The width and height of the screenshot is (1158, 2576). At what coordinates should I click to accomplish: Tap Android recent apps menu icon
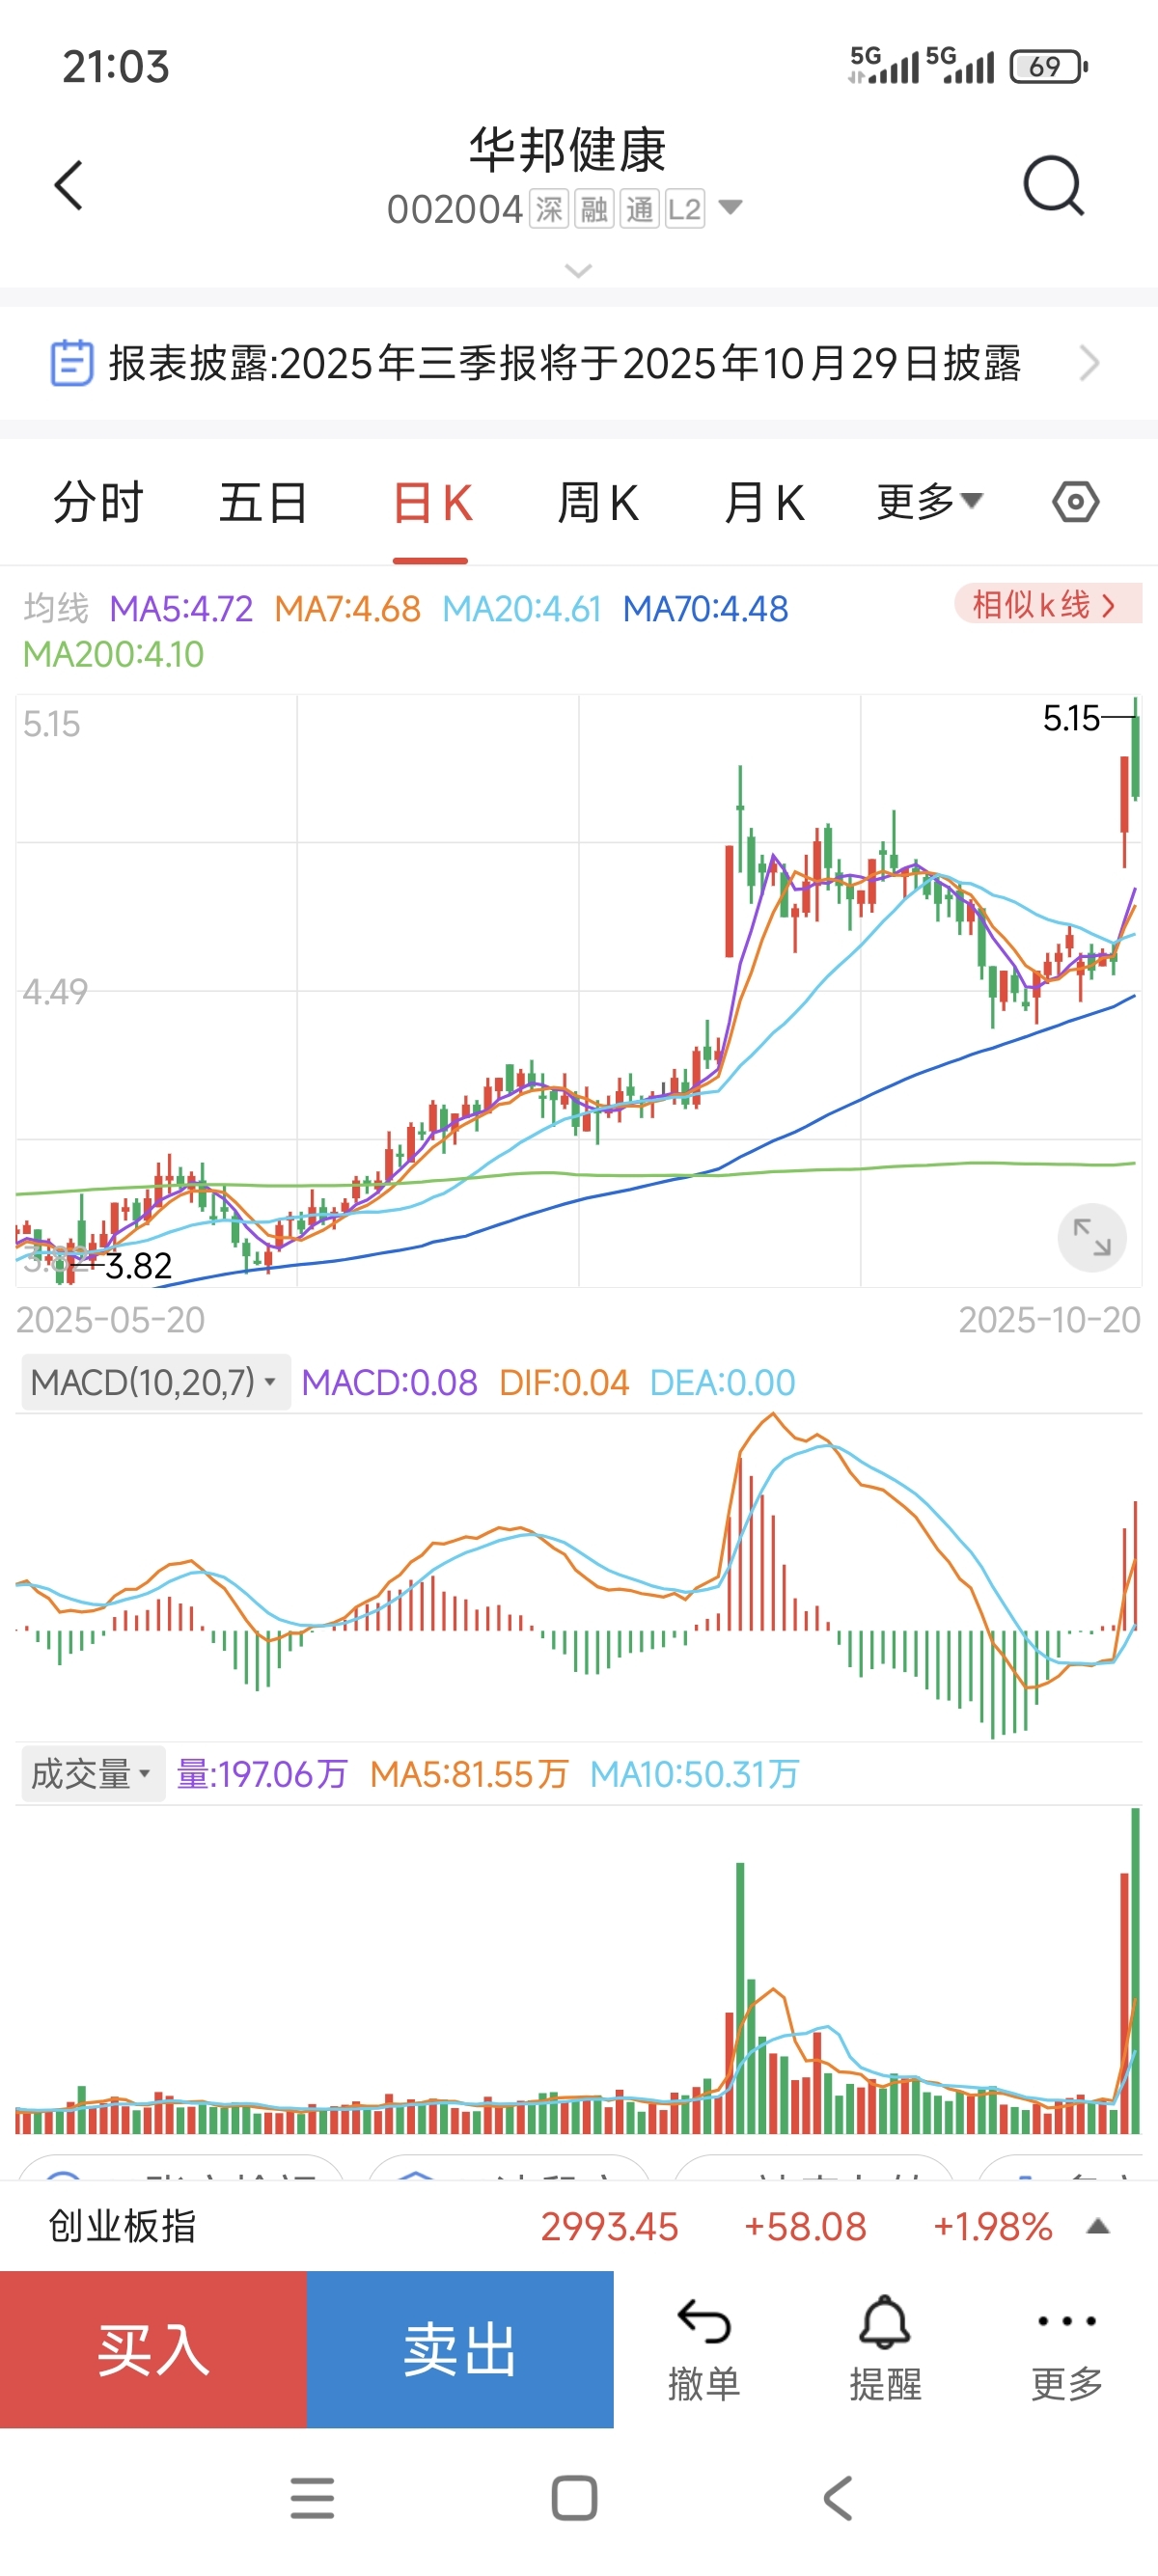coord(312,2499)
